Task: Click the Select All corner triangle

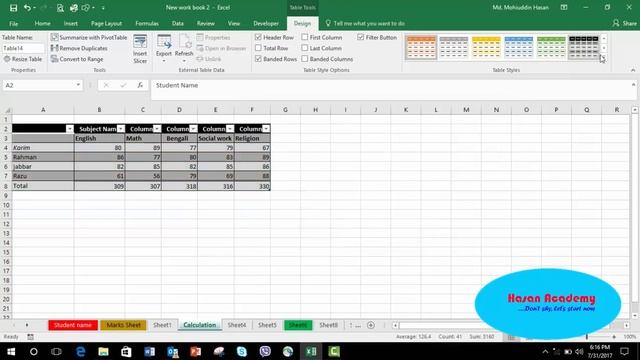Action: pyautogui.click(x=7, y=110)
